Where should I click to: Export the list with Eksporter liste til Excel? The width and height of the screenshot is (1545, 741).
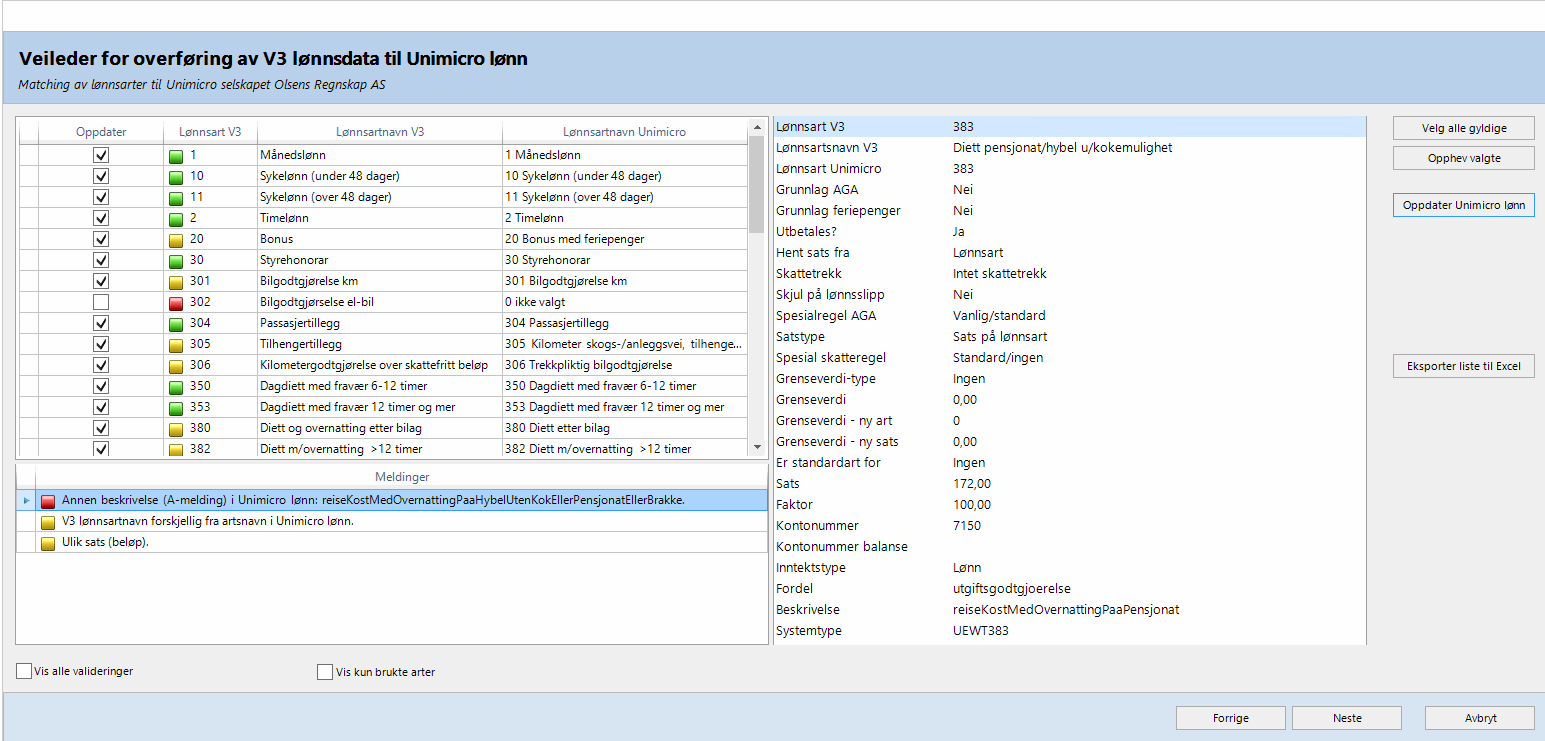tap(1463, 366)
